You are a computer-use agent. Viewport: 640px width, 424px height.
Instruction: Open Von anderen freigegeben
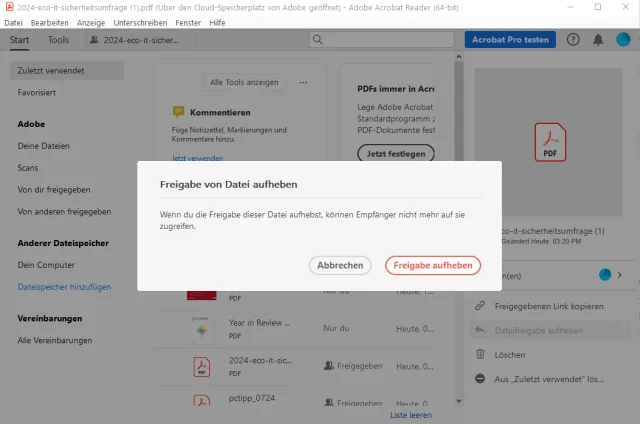click(x=64, y=212)
